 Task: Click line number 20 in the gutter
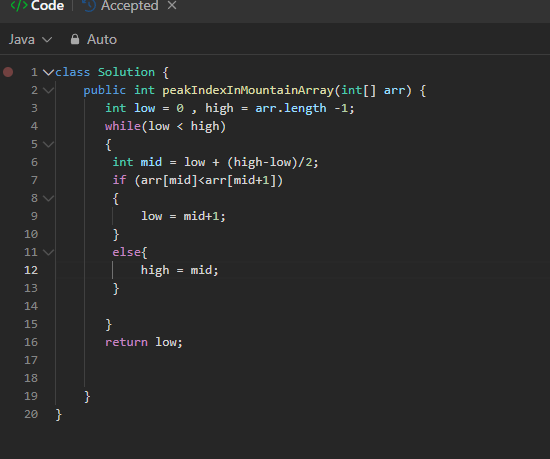31,414
